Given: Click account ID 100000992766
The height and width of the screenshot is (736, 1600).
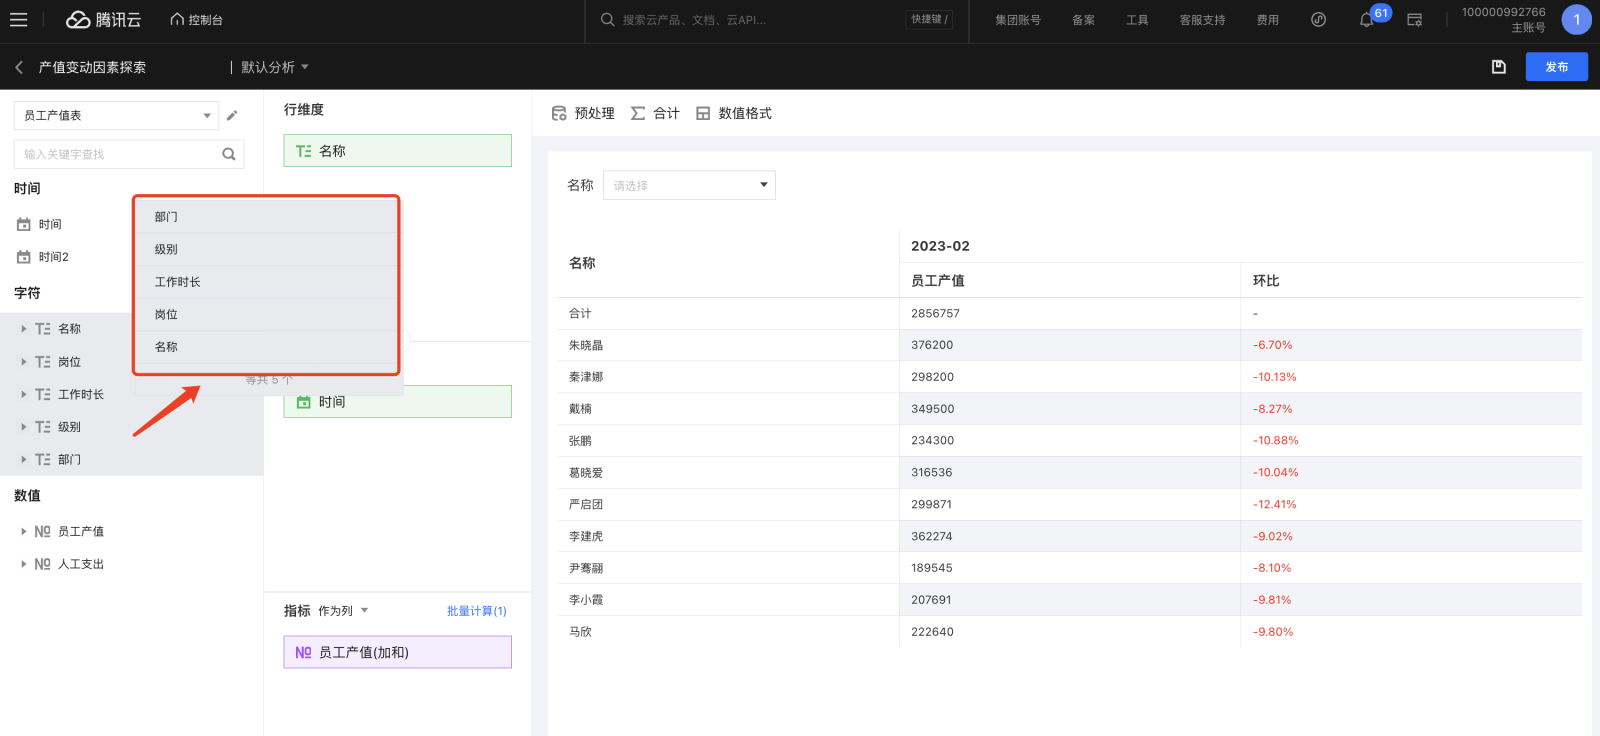Looking at the screenshot, I should [x=1503, y=12].
